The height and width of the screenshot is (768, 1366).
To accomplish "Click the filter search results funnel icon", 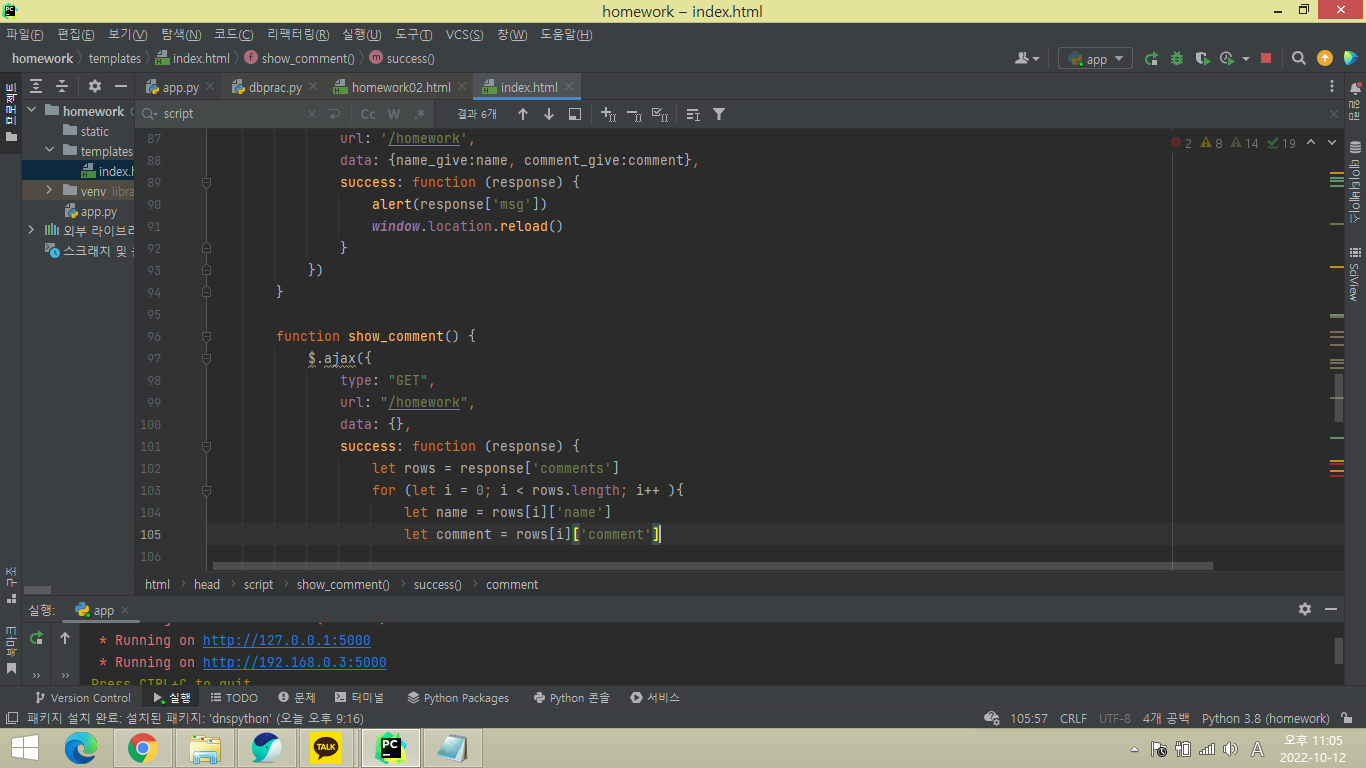I will (x=718, y=114).
